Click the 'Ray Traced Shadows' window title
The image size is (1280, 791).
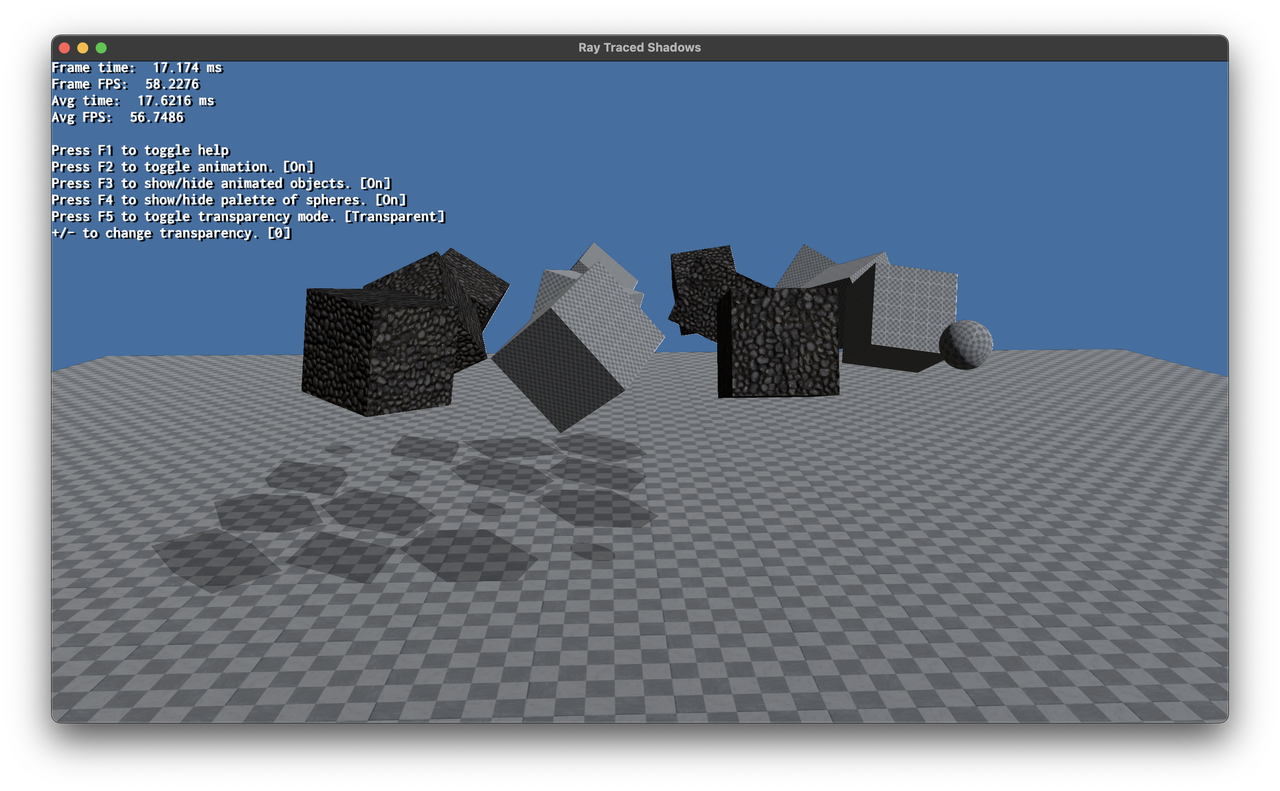[640, 48]
